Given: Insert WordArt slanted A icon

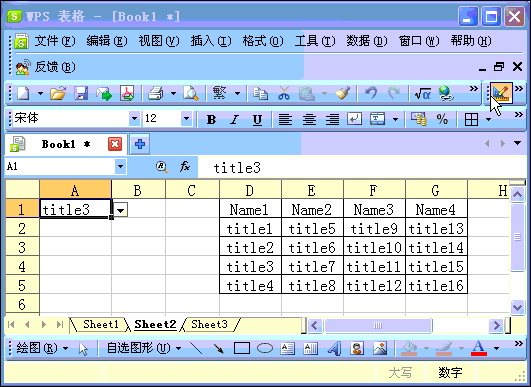Looking at the screenshot, I should point(334,348).
